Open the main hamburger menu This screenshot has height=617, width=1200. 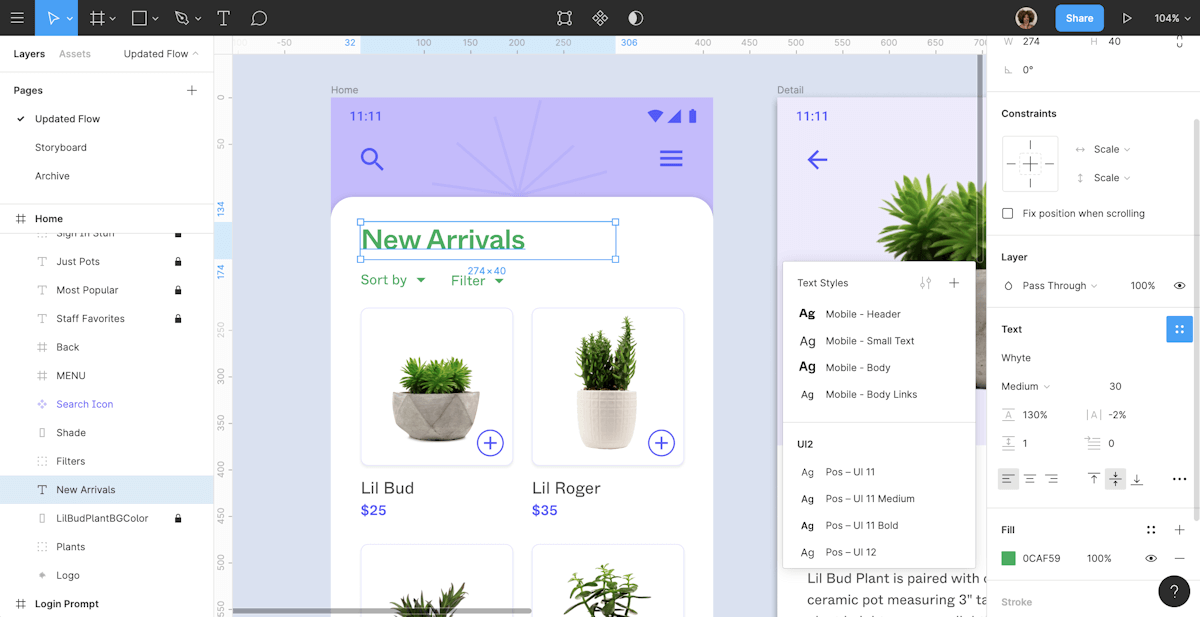[17, 18]
